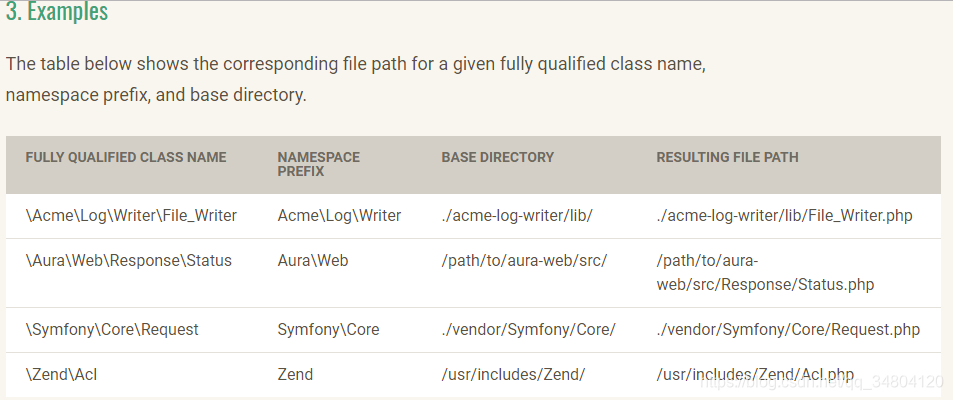
Task: Click the \Zend\Acl class name cell
Action: [61, 374]
